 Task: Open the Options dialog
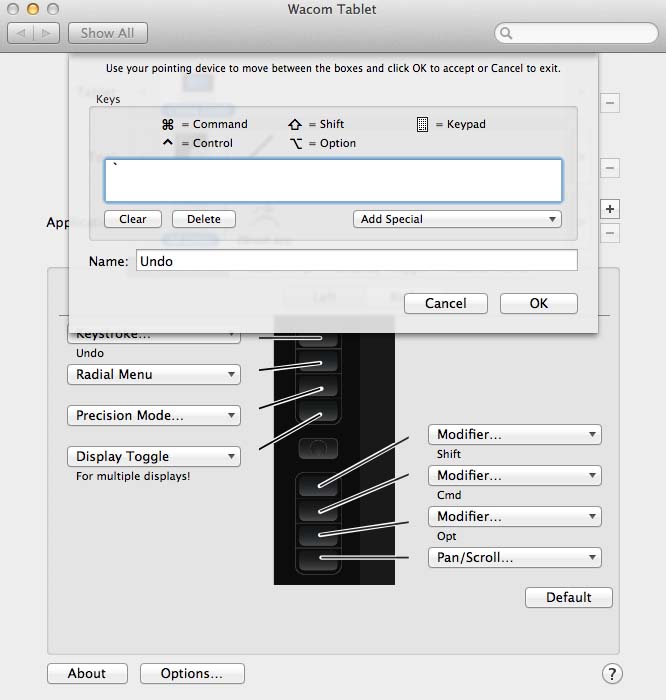click(x=192, y=673)
